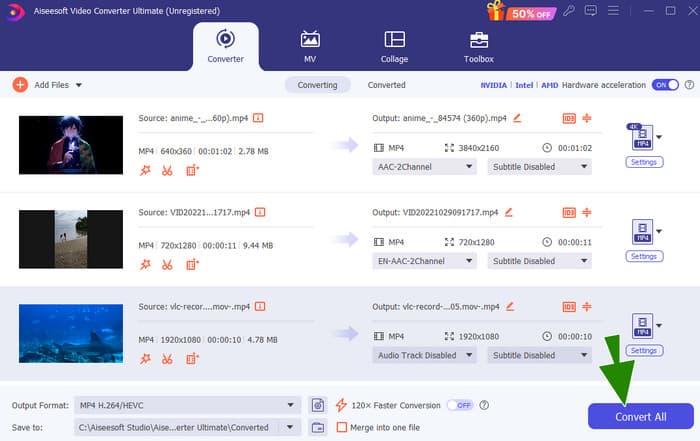The image size is (700, 441).
Task: Rename the anime output file
Action: pos(517,118)
